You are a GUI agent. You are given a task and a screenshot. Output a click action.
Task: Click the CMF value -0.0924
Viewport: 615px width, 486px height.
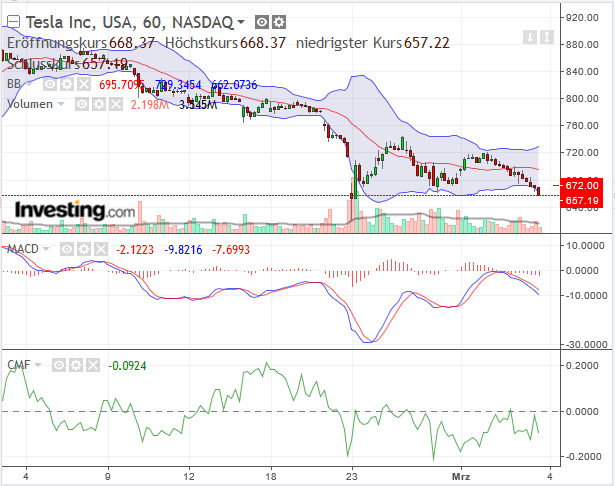point(127,366)
